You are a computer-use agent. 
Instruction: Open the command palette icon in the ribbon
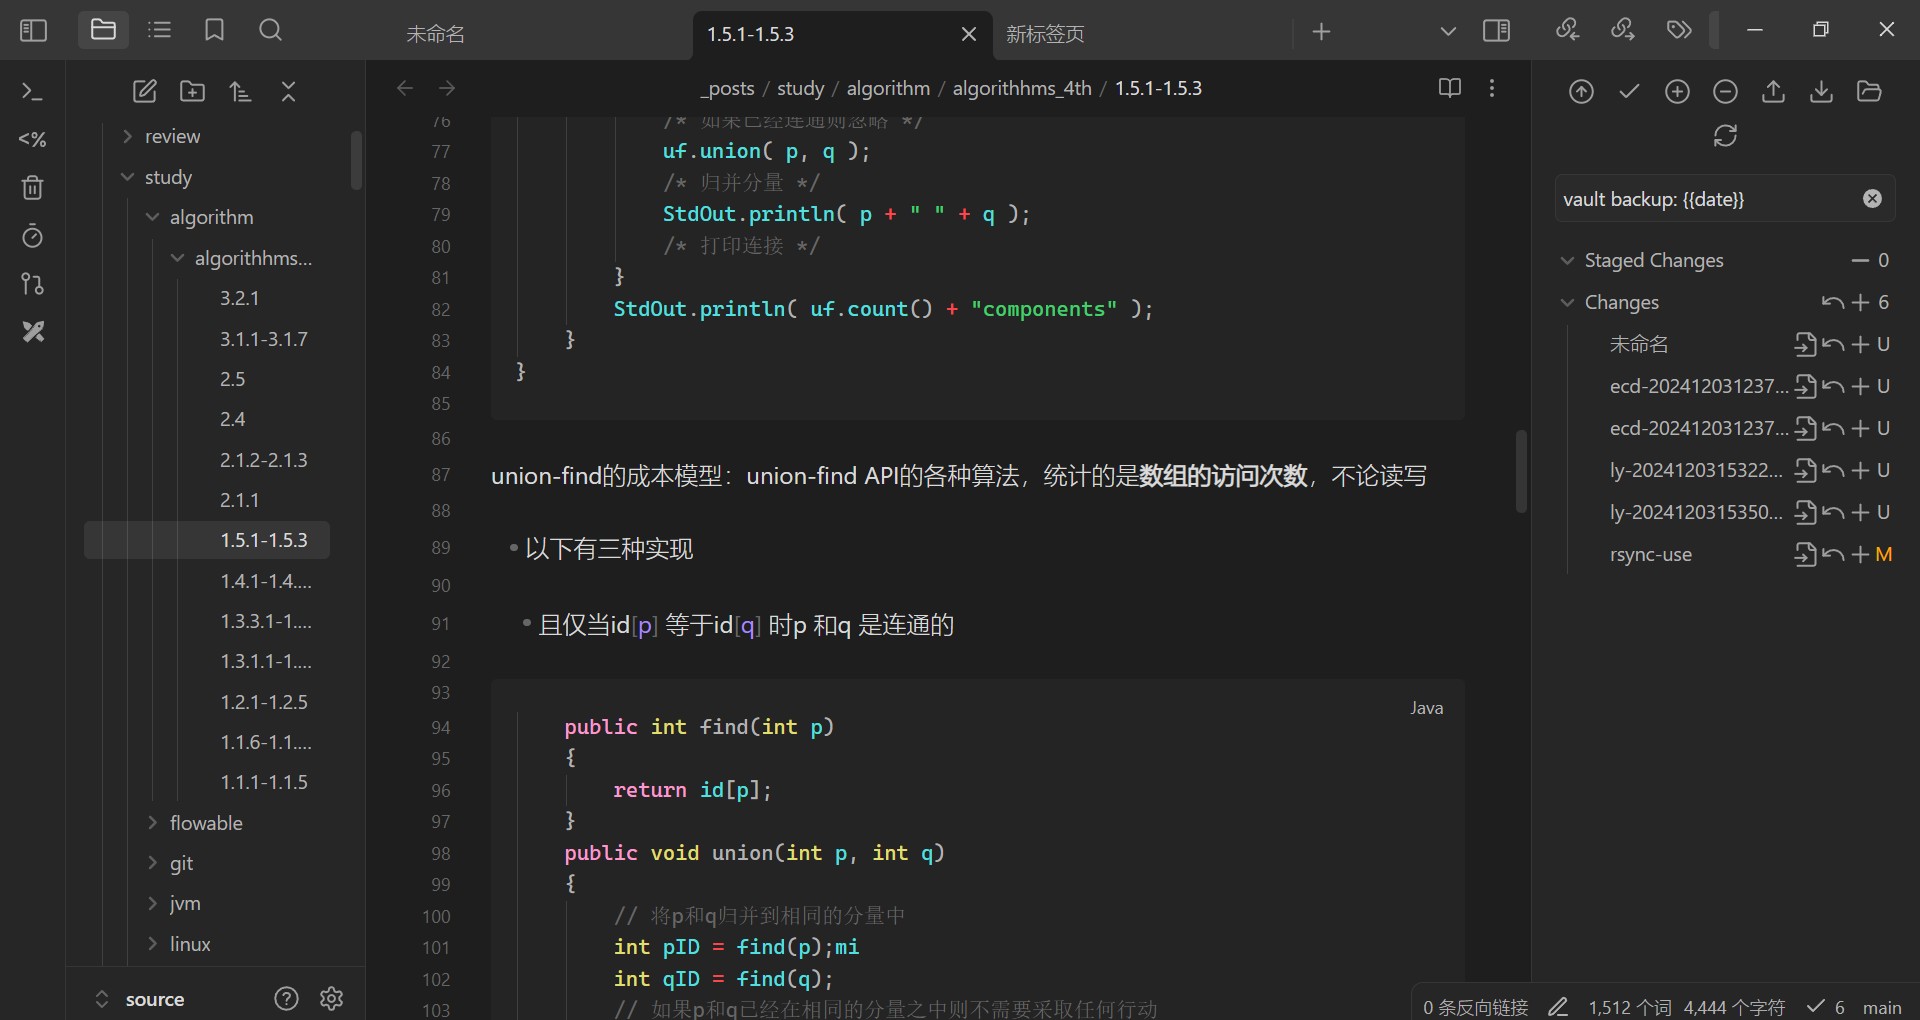coord(32,91)
